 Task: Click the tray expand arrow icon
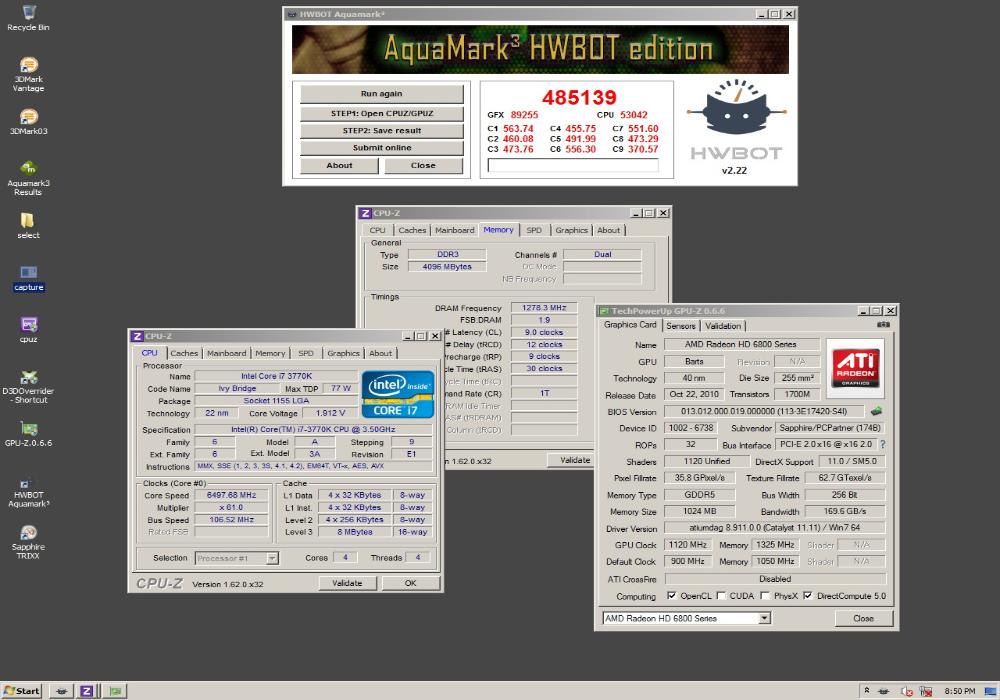point(867,690)
